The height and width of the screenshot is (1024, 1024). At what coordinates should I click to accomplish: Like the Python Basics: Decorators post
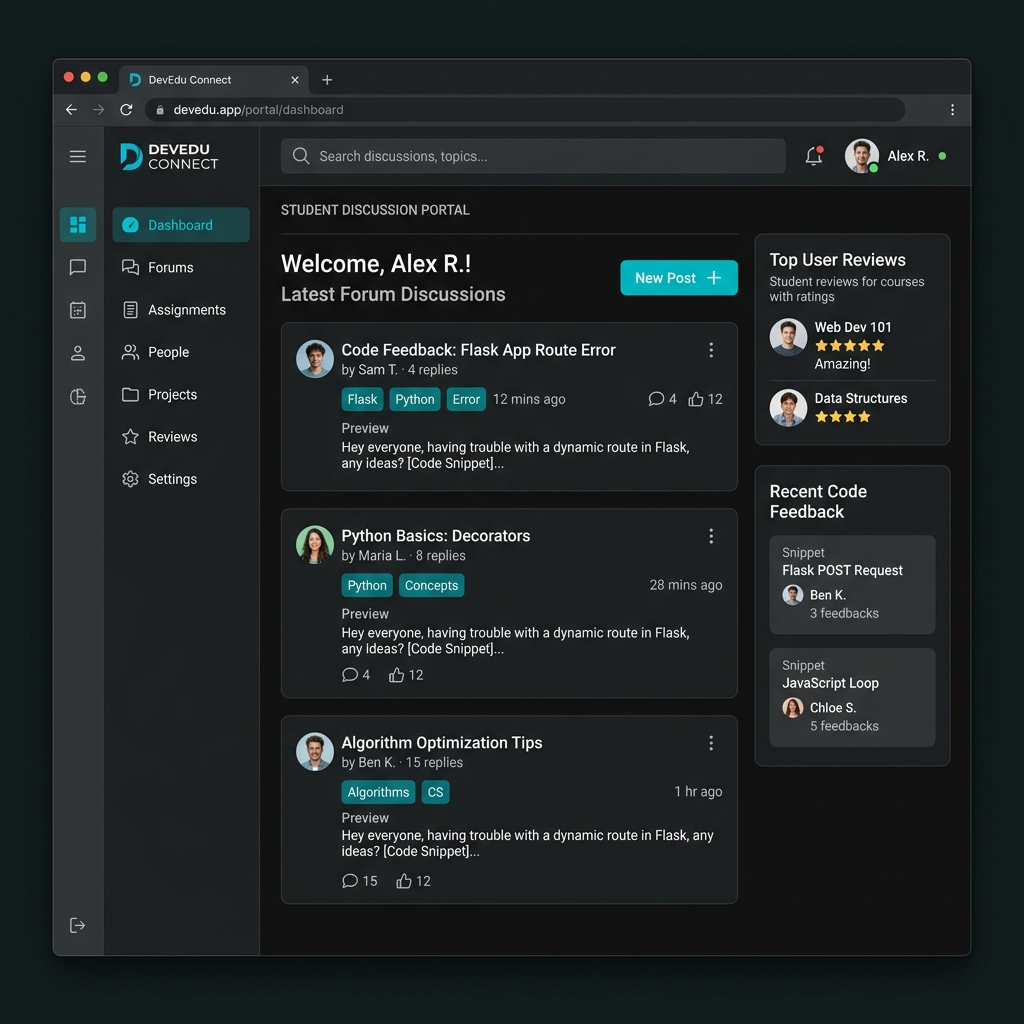[x=396, y=675]
